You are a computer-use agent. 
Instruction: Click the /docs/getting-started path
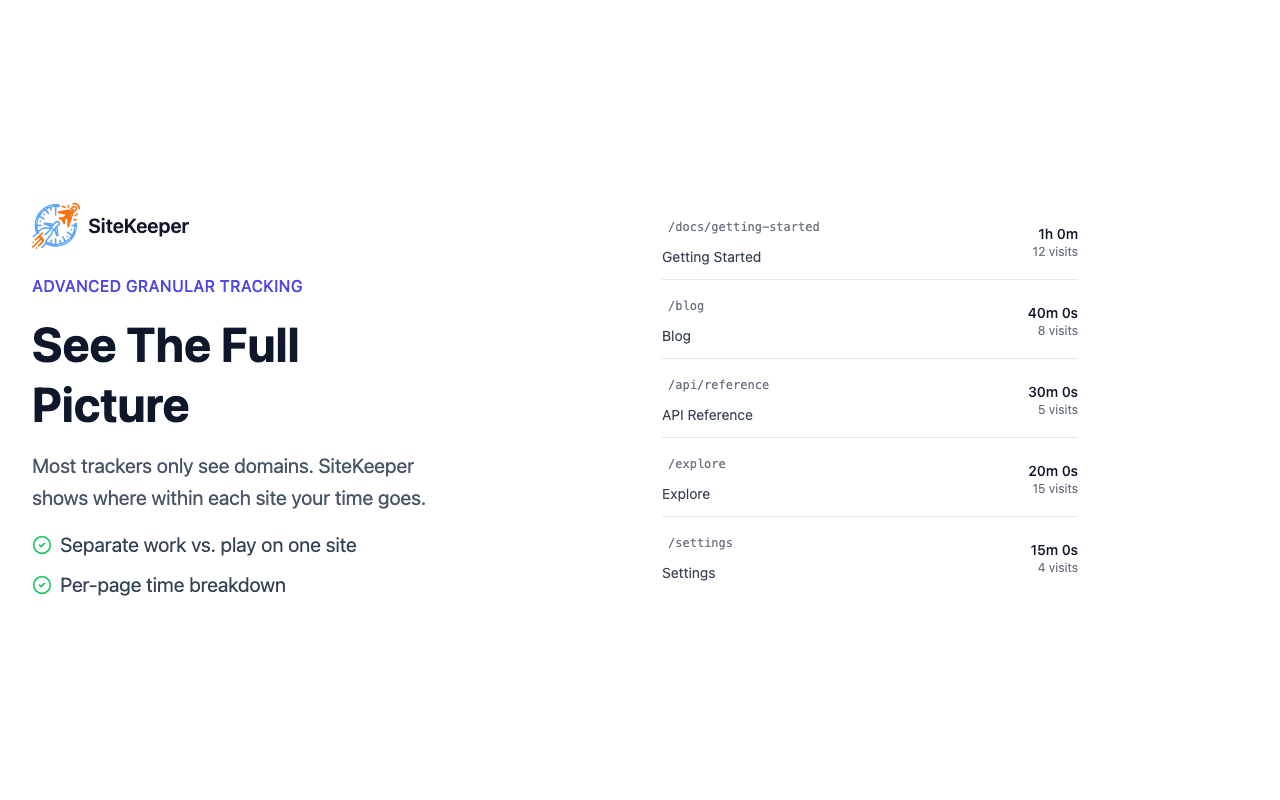click(743, 227)
